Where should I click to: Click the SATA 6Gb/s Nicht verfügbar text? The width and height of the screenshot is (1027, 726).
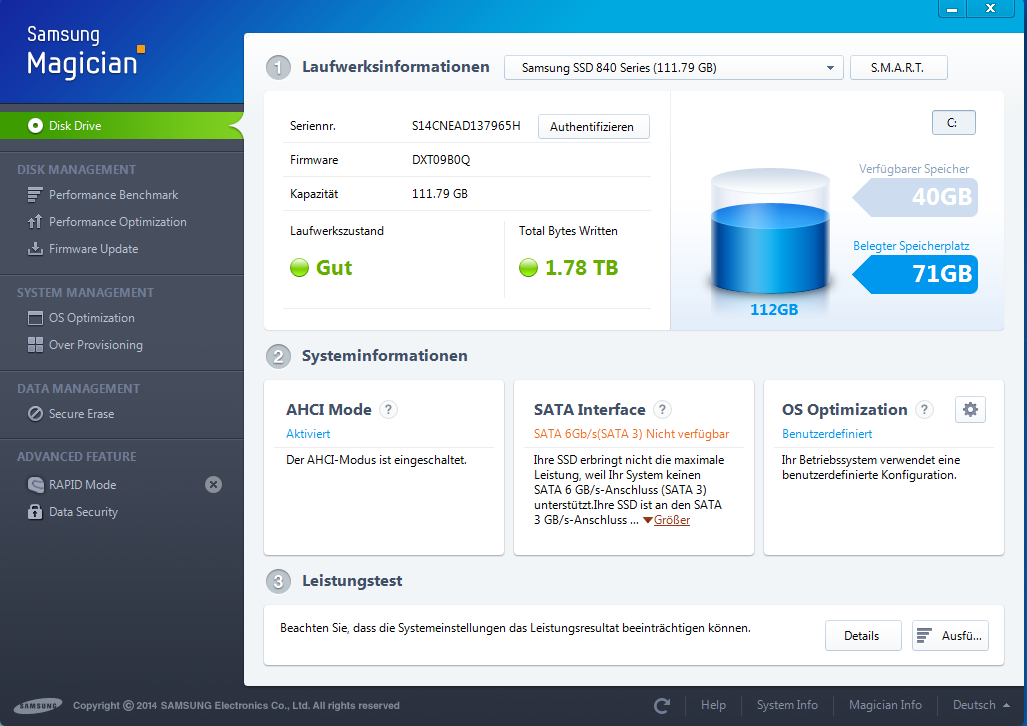[x=631, y=434]
